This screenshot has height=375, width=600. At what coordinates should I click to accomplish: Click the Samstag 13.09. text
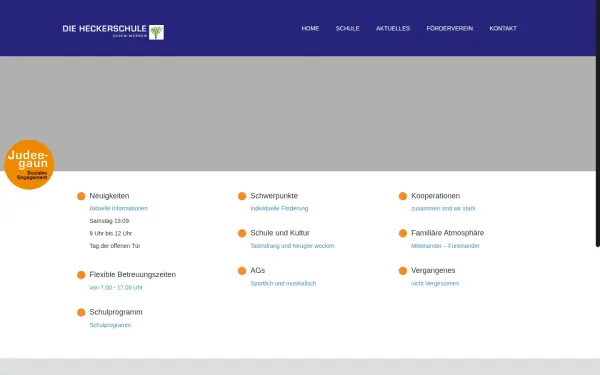tap(110, 221)
